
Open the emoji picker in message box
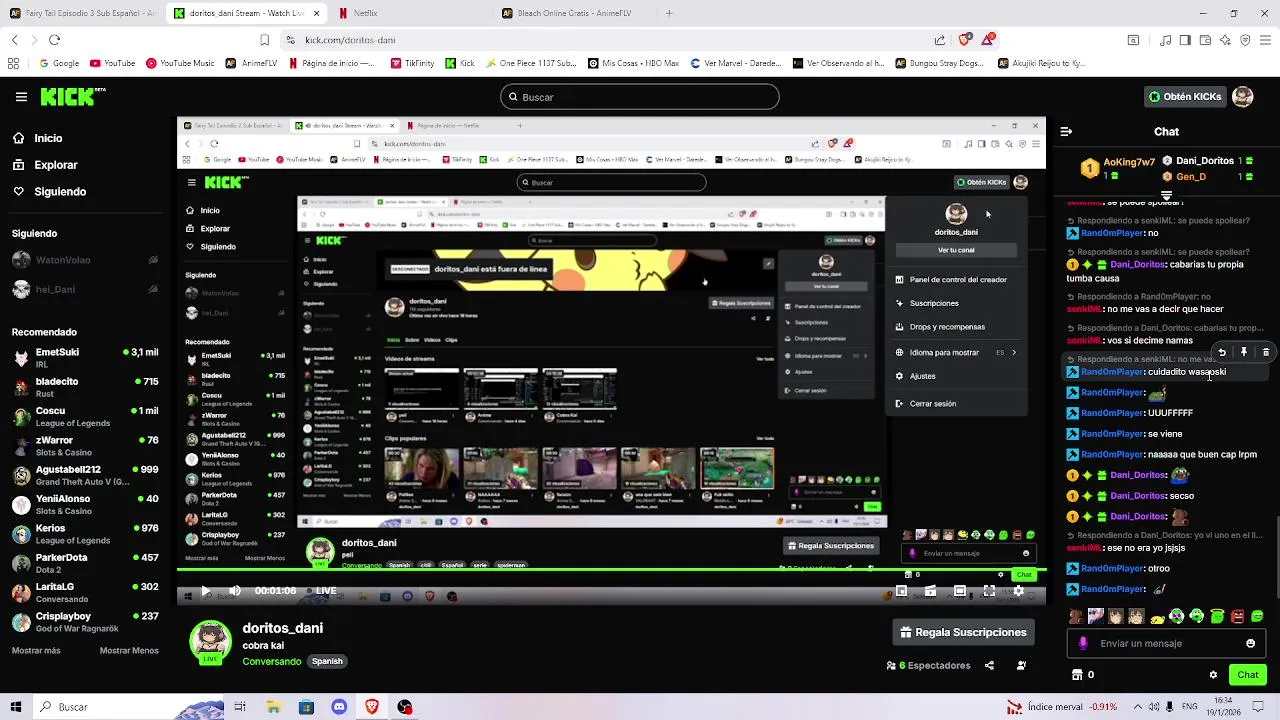coord(1250,643)
